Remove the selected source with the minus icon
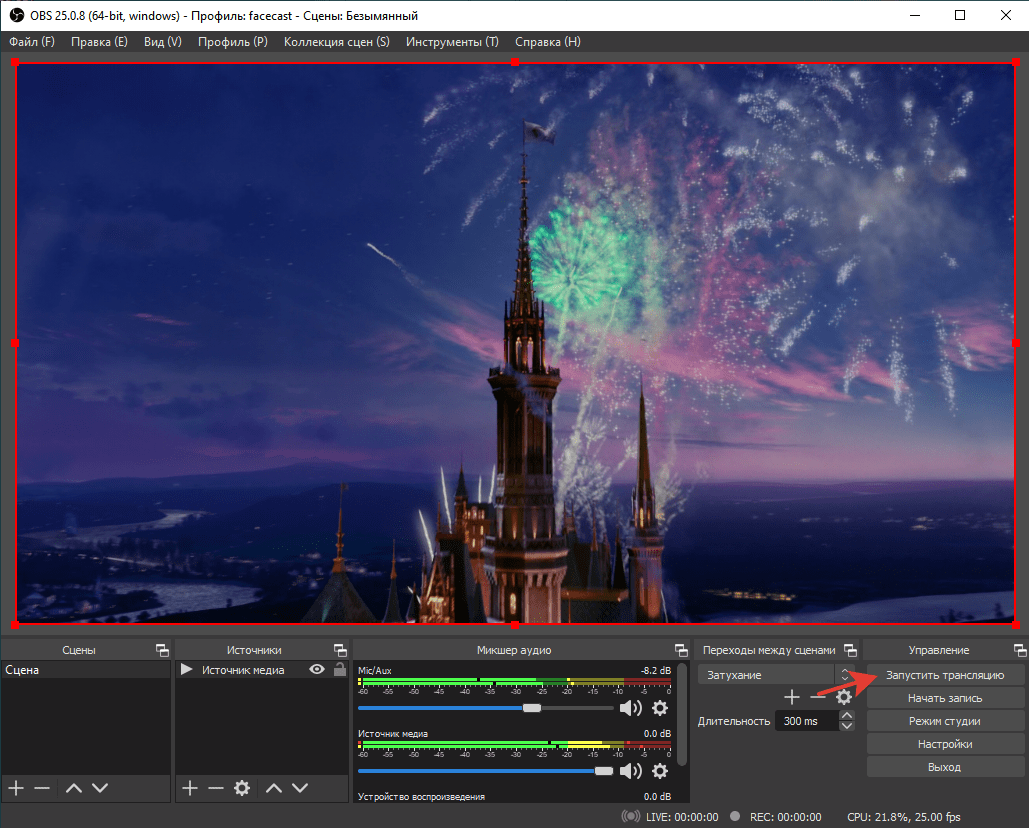Viewport: 1029px width, 828px height. (216, 788)
